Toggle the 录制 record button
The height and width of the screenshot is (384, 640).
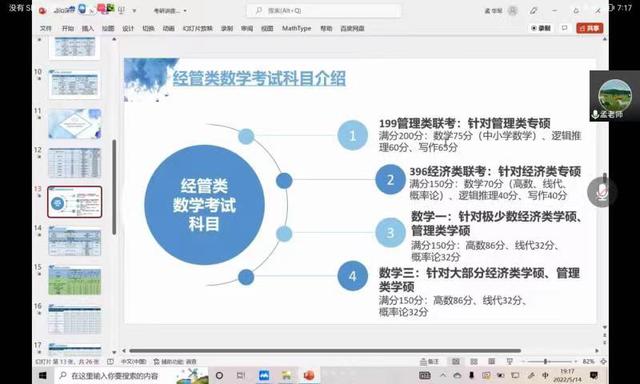tap(541, 28)
